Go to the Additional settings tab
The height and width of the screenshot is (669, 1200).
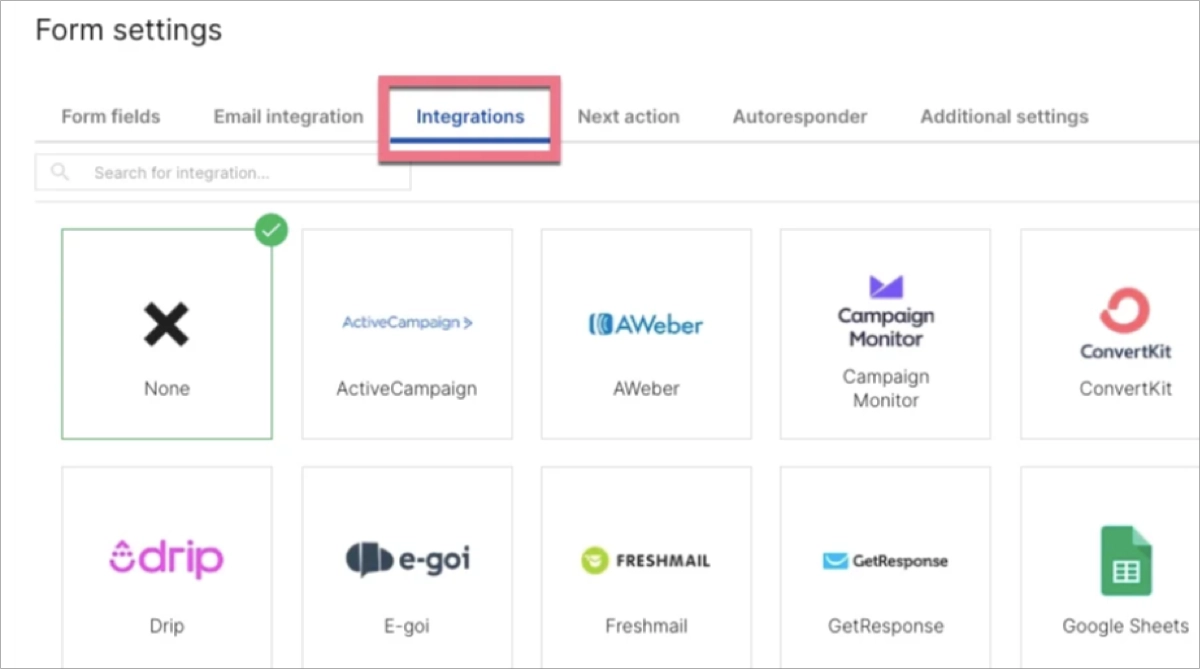1003,116
